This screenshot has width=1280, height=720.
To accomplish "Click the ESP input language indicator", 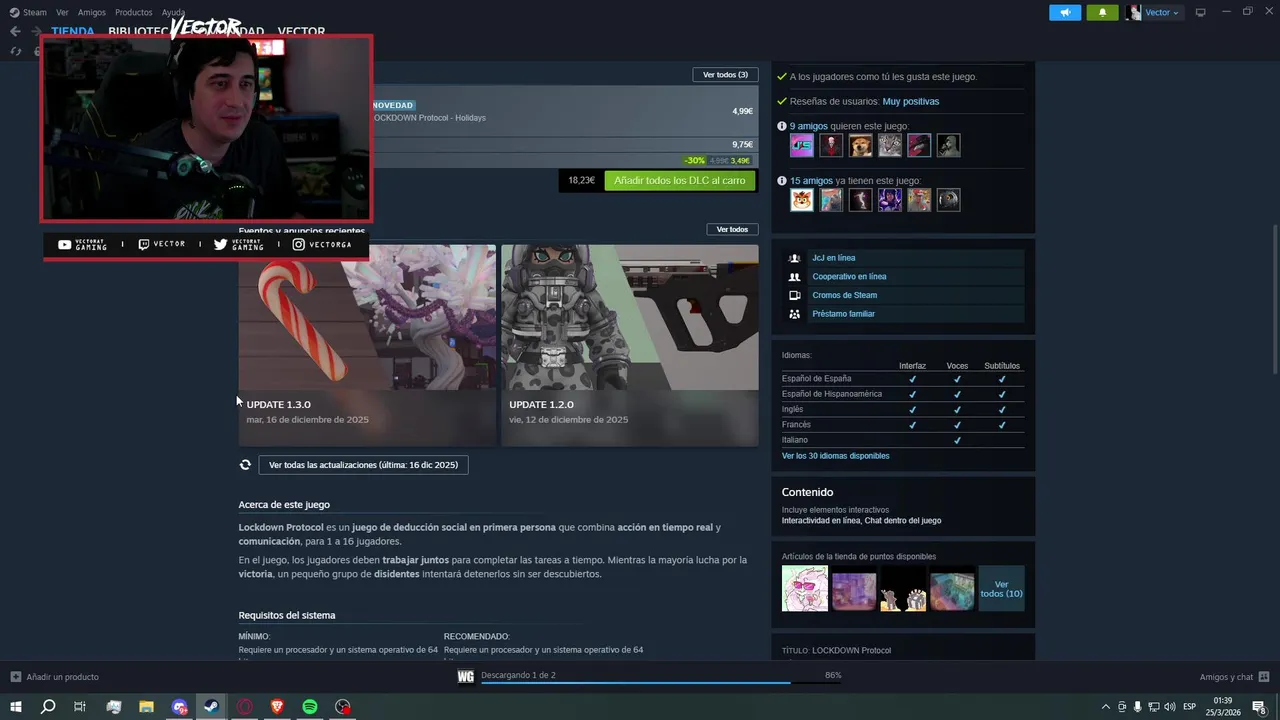I will pyautogui.click(x=1190, y=707).
